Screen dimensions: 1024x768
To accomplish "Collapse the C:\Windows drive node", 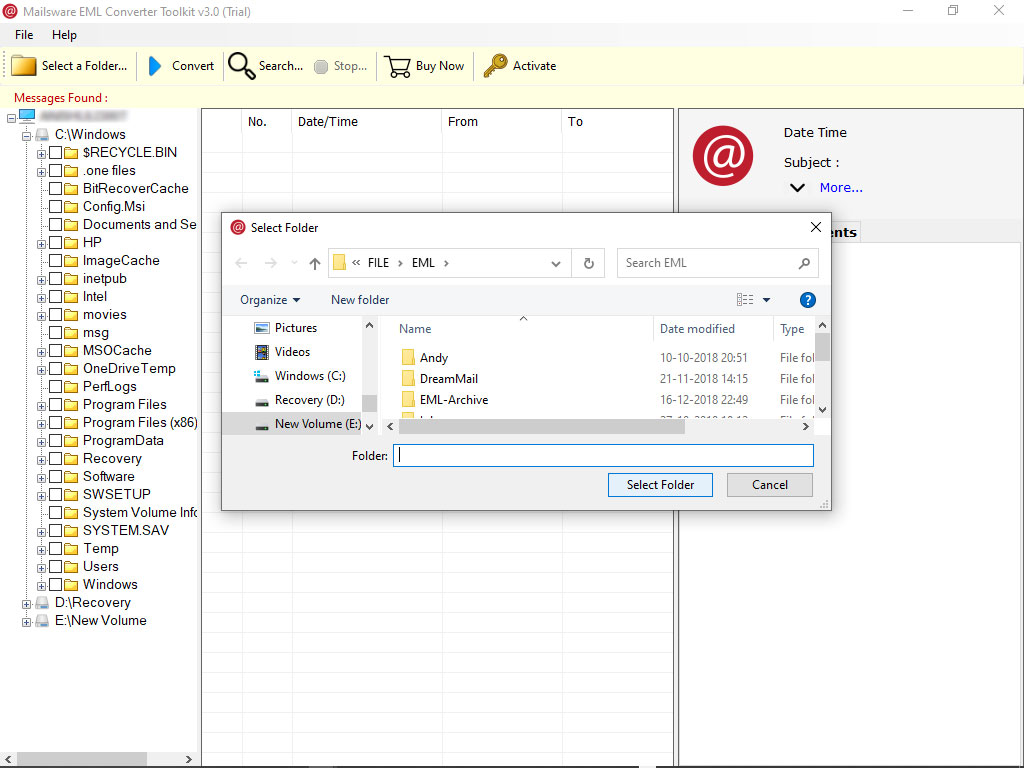I will coord(26,136).
